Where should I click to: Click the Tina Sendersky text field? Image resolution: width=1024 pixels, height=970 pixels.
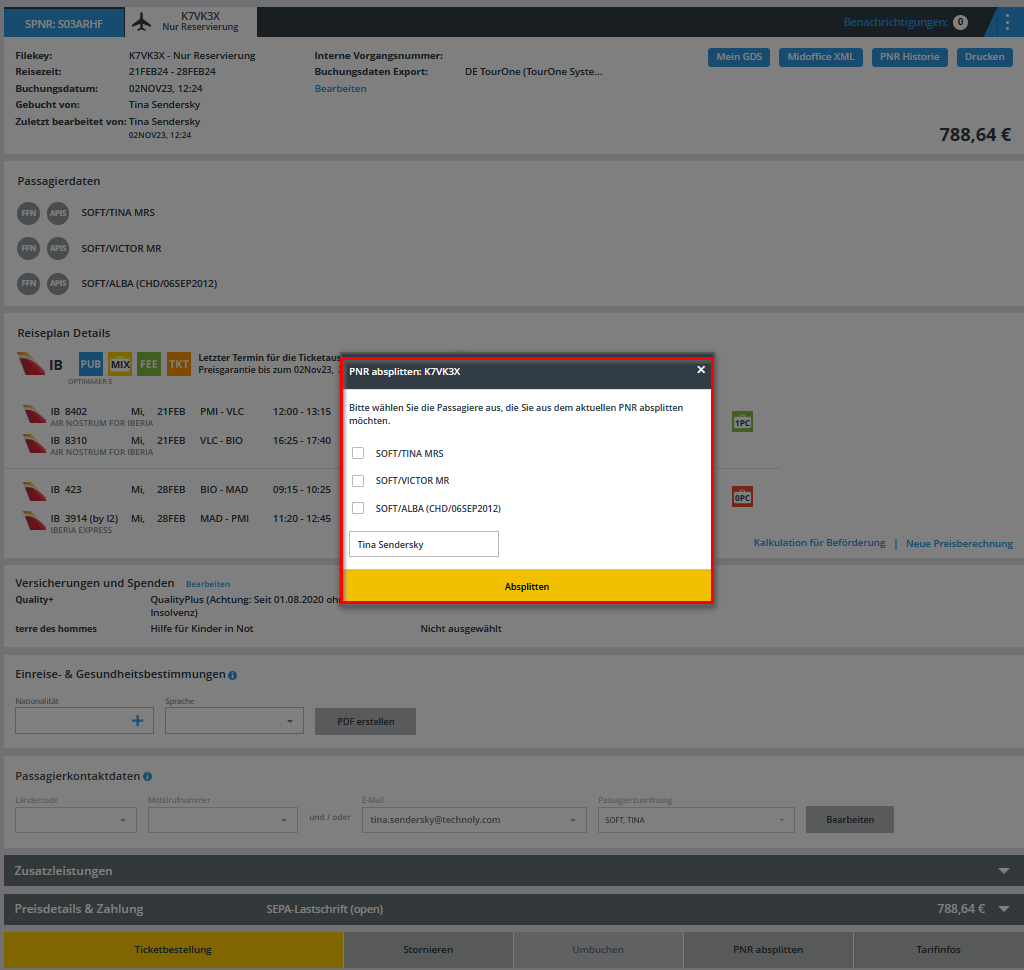[x=423, y=544]
